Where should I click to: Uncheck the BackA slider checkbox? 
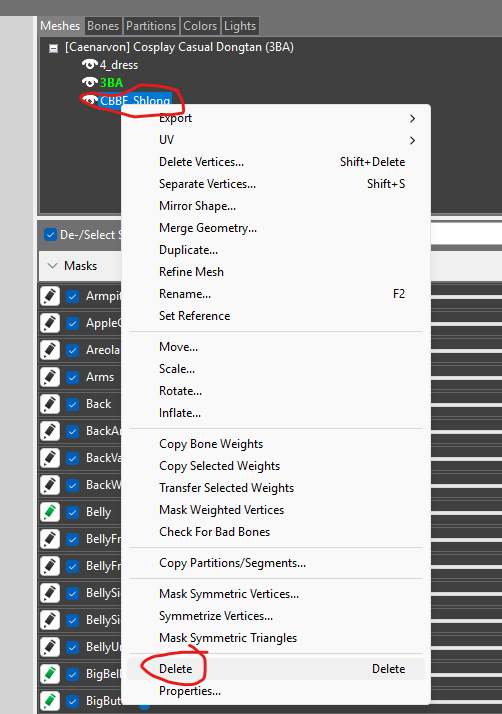pos(72,431)
